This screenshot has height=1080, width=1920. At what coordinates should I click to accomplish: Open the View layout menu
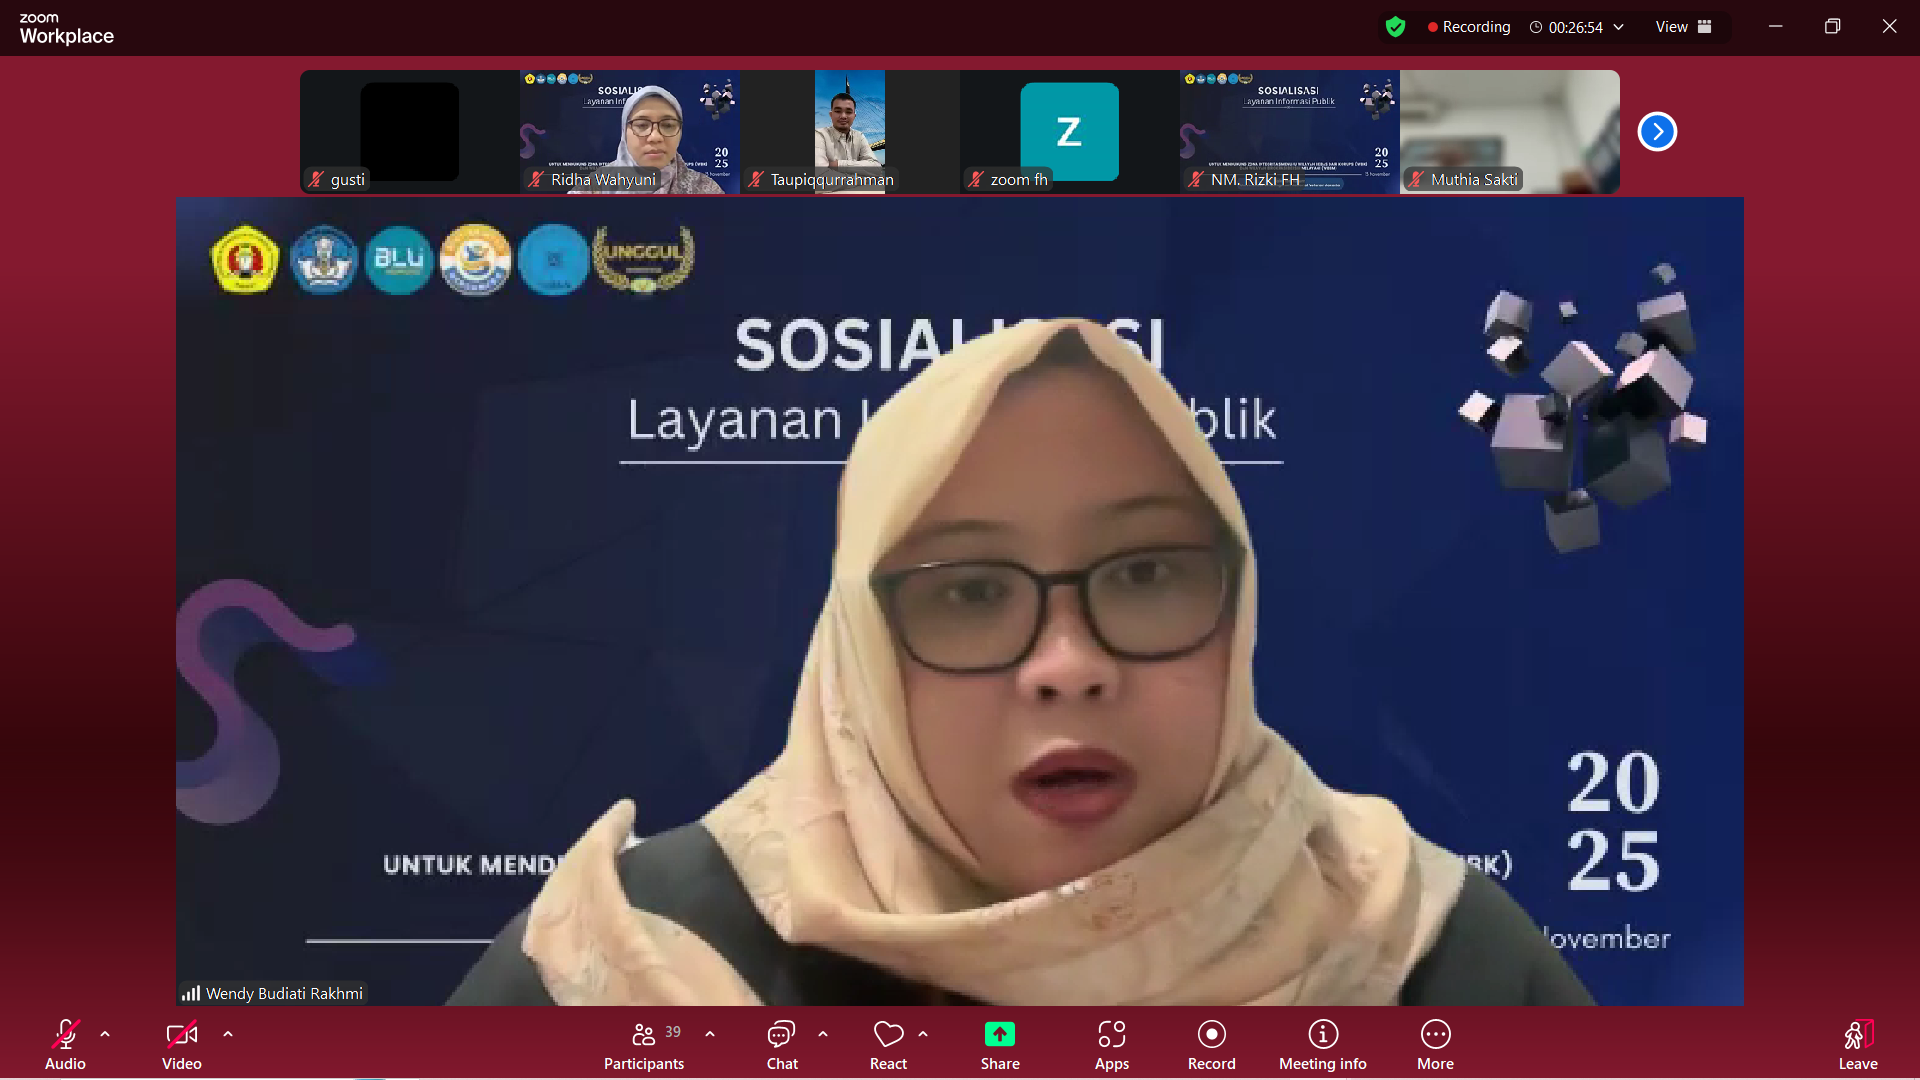(x=1683, y=27)
